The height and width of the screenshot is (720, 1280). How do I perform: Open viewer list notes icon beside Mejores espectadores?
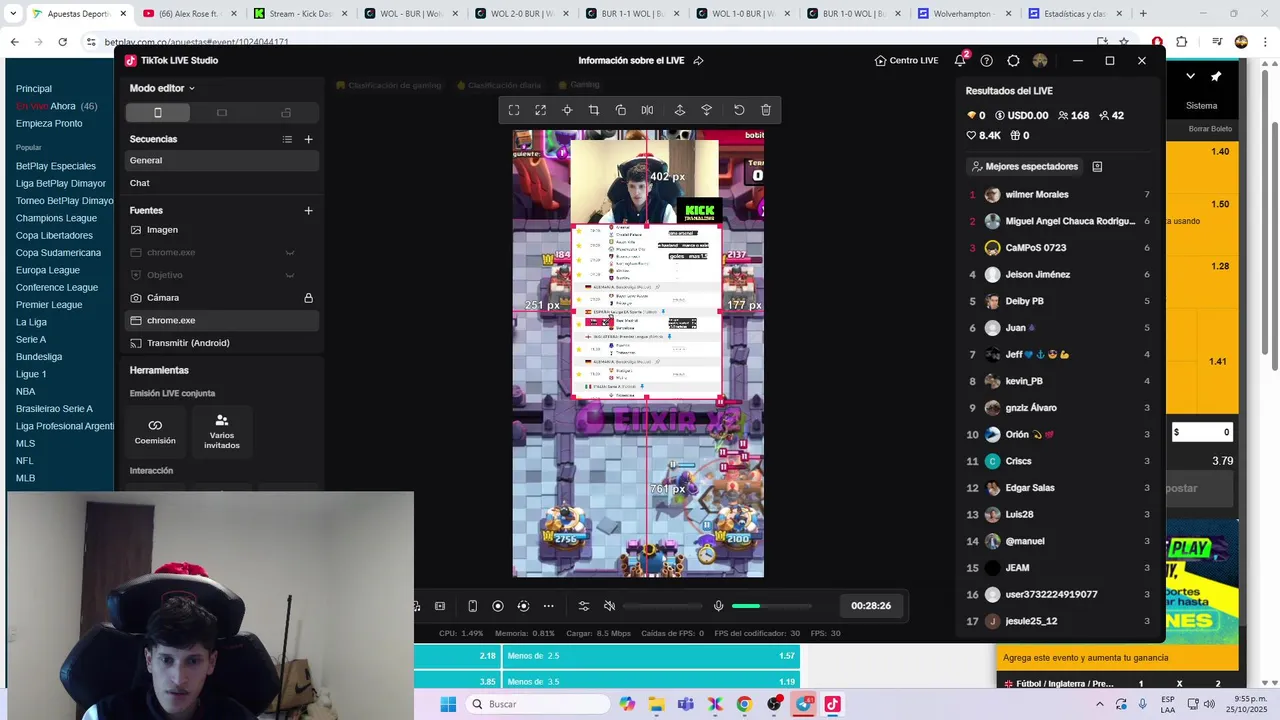(x=1097, y=166)
